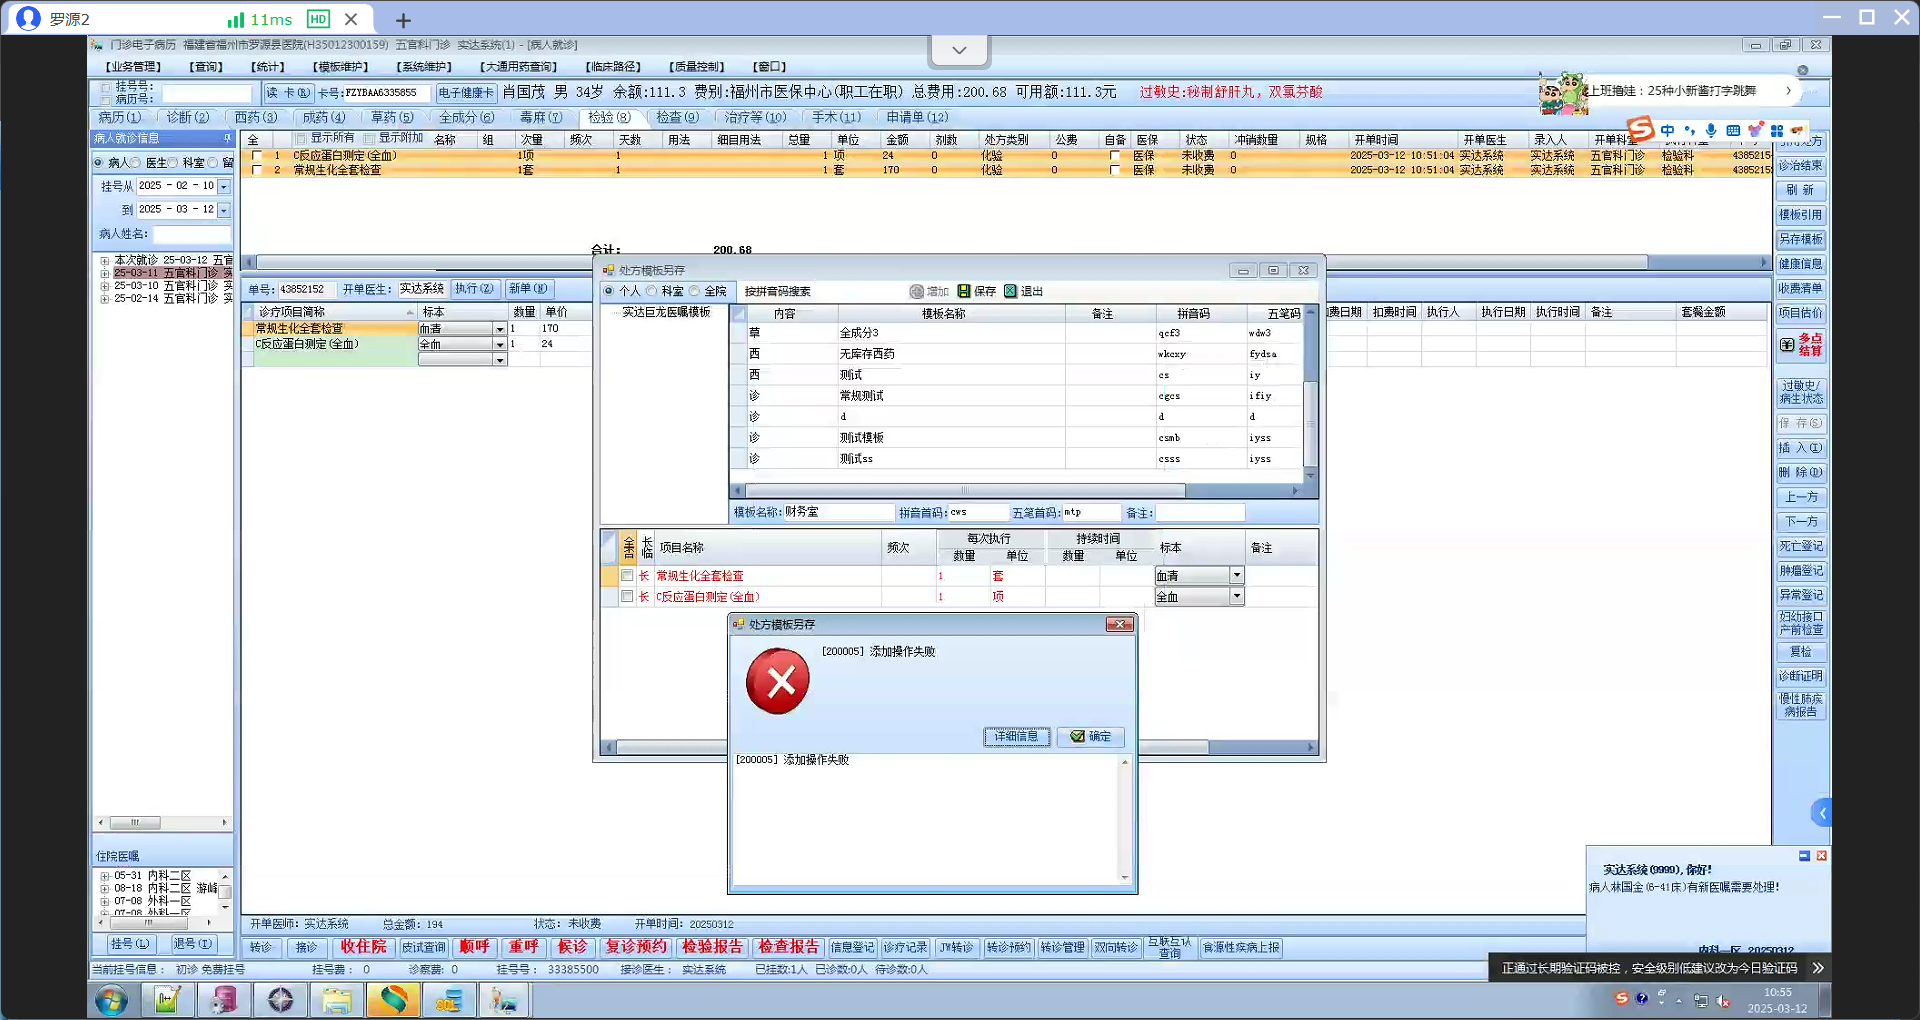1920x1020 pixels.
Task: Click 详细信息 in the error dialog
Action: click(x=1016, y=737)
